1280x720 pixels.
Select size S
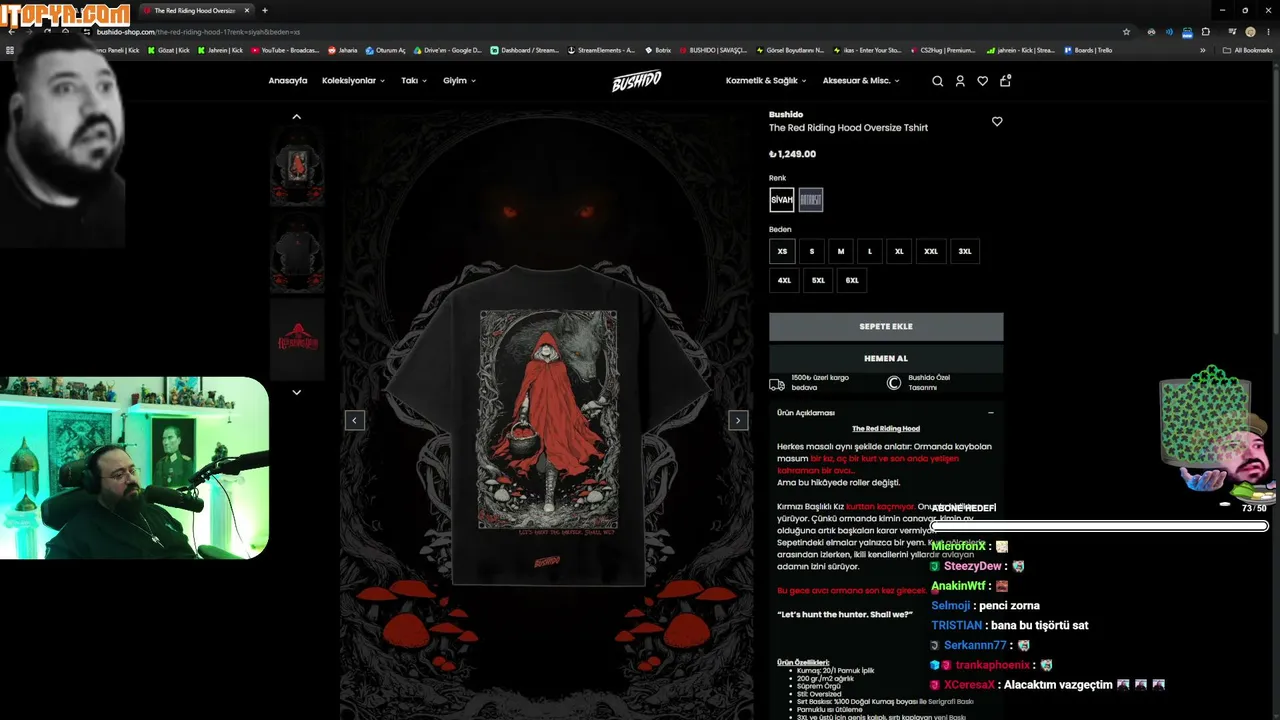pos(812,251)
